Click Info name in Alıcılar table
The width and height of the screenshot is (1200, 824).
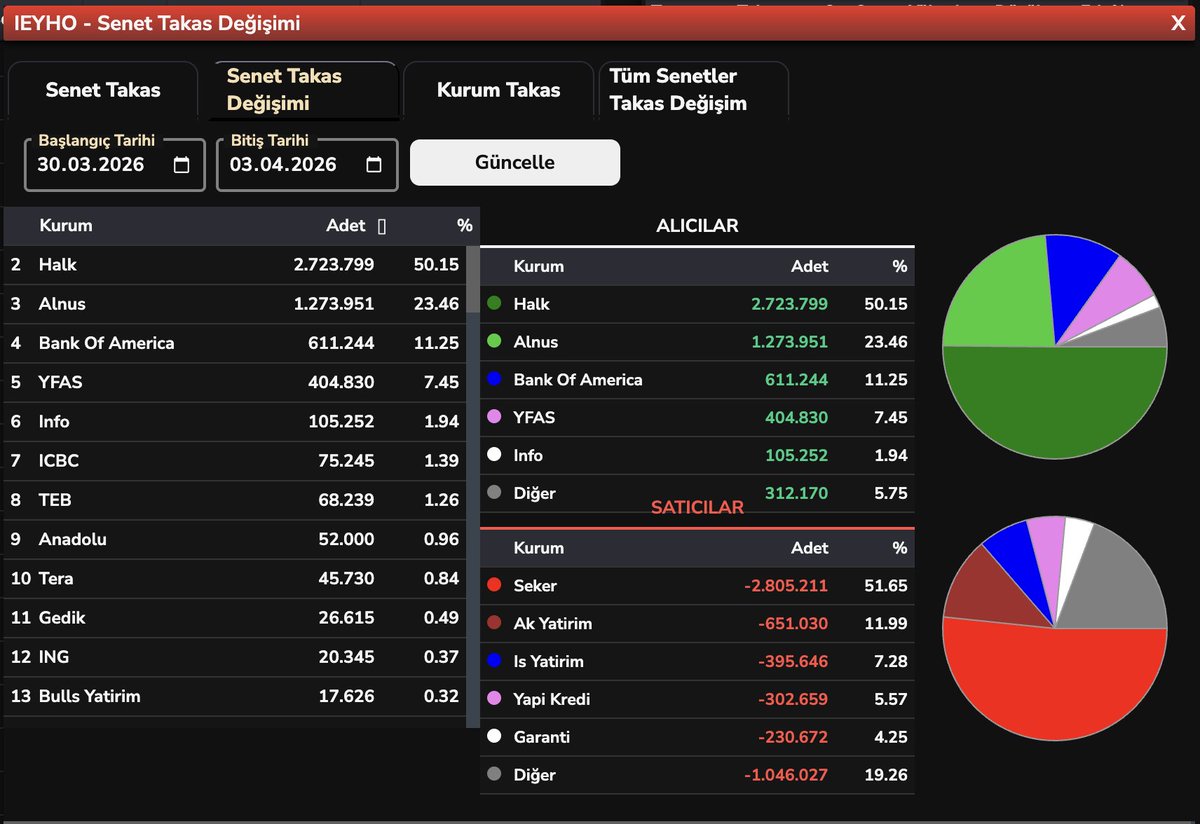528,456
